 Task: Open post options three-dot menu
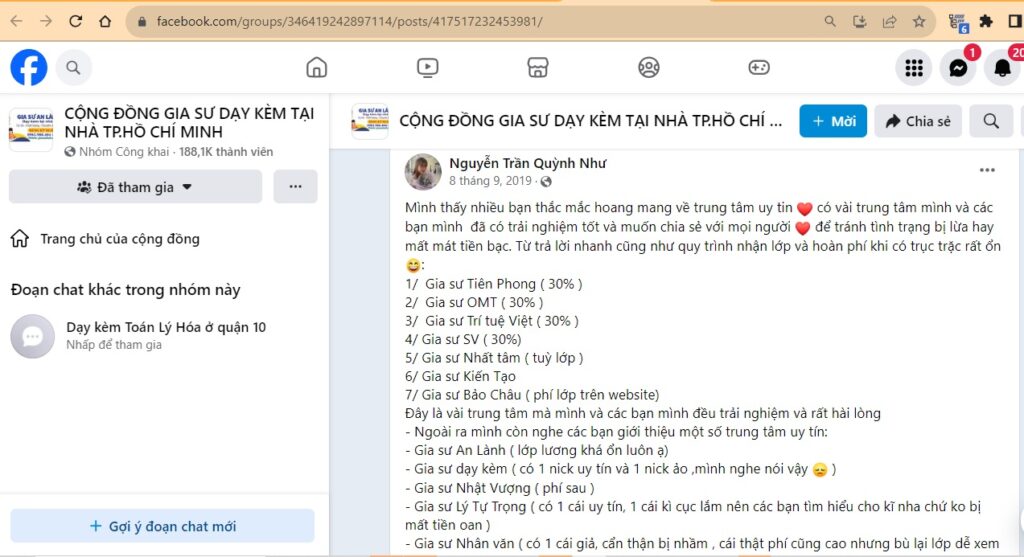[987, 170]
